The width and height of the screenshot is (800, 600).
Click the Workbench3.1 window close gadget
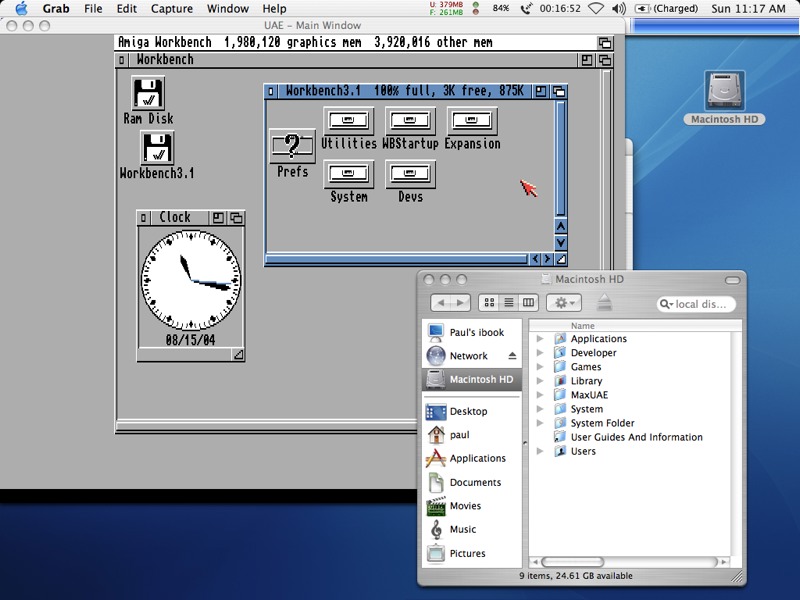[x=271, y=91]
